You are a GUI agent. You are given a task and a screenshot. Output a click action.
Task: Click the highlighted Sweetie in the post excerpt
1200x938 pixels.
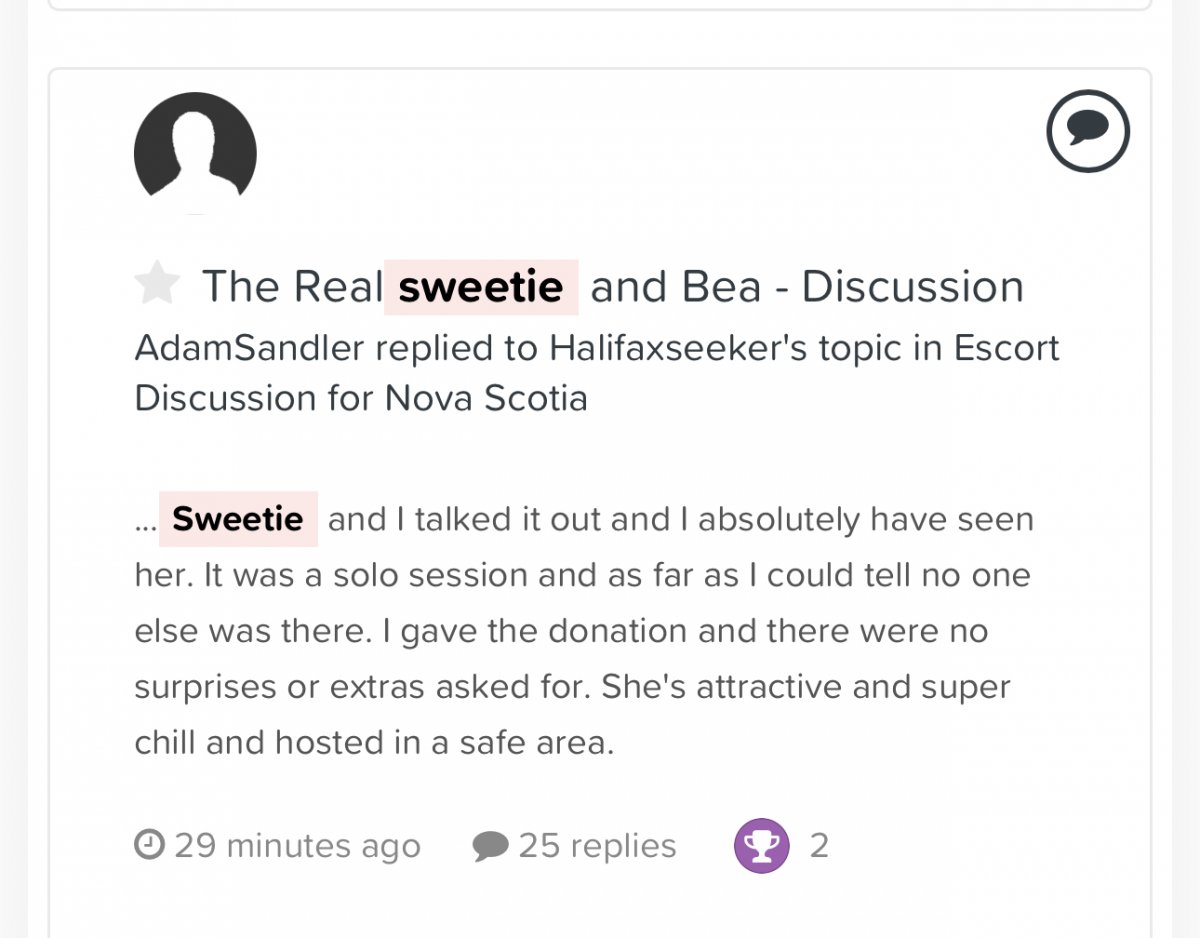pyautogui.click(x=238, y=519)
